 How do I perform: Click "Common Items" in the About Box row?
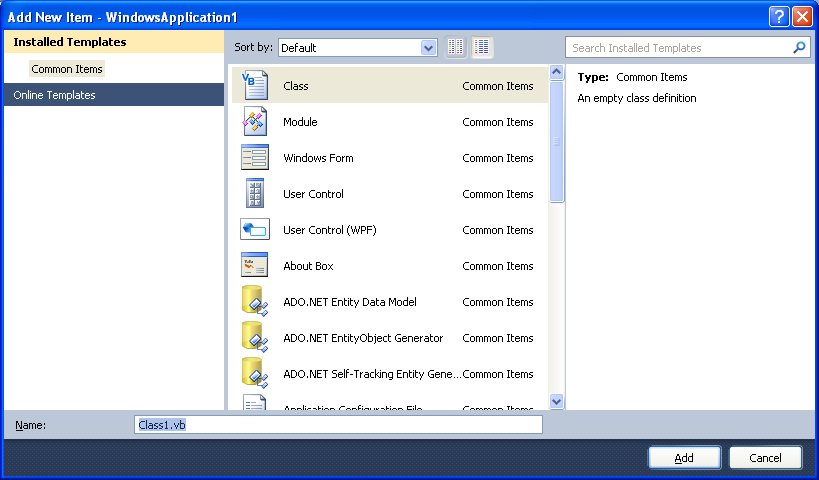[x=498, y=266]
